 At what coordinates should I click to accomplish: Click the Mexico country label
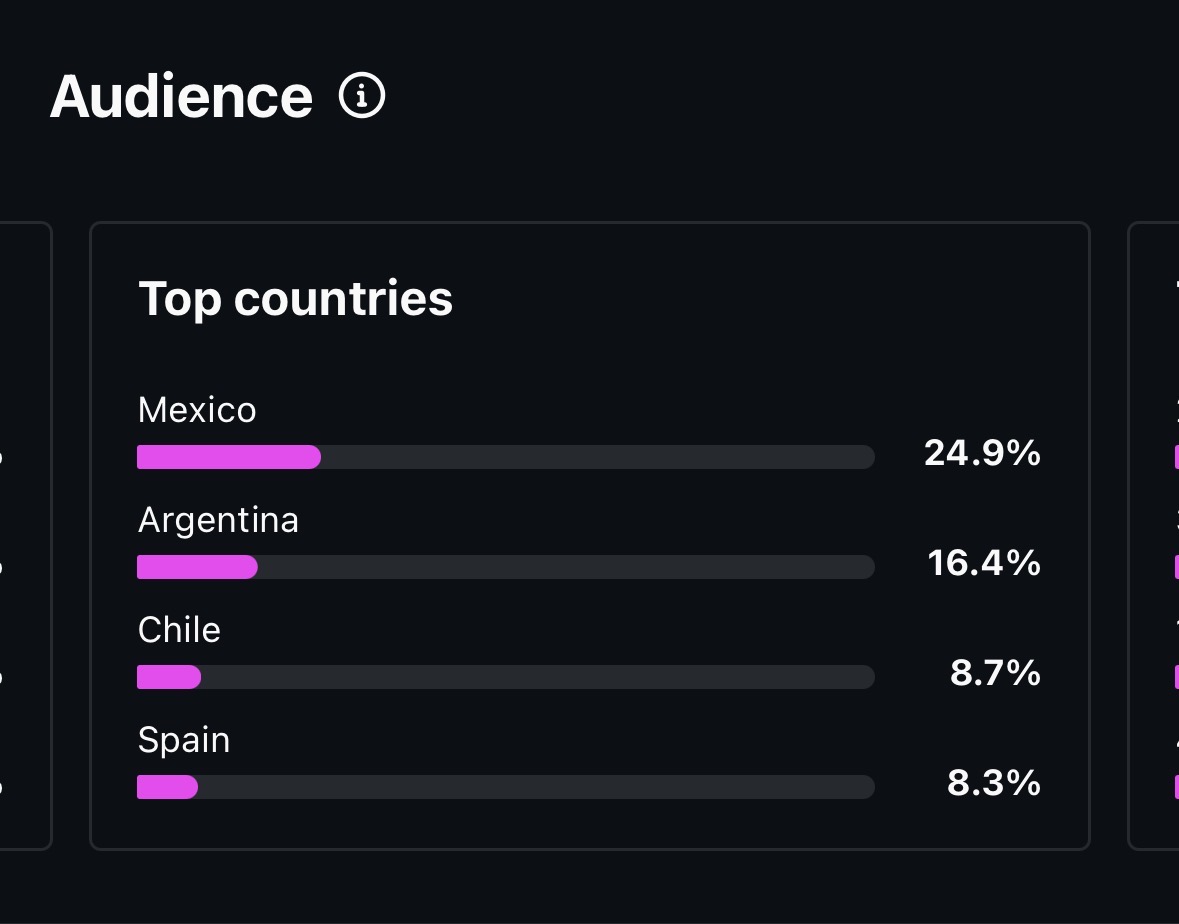[x=197, y=410]
